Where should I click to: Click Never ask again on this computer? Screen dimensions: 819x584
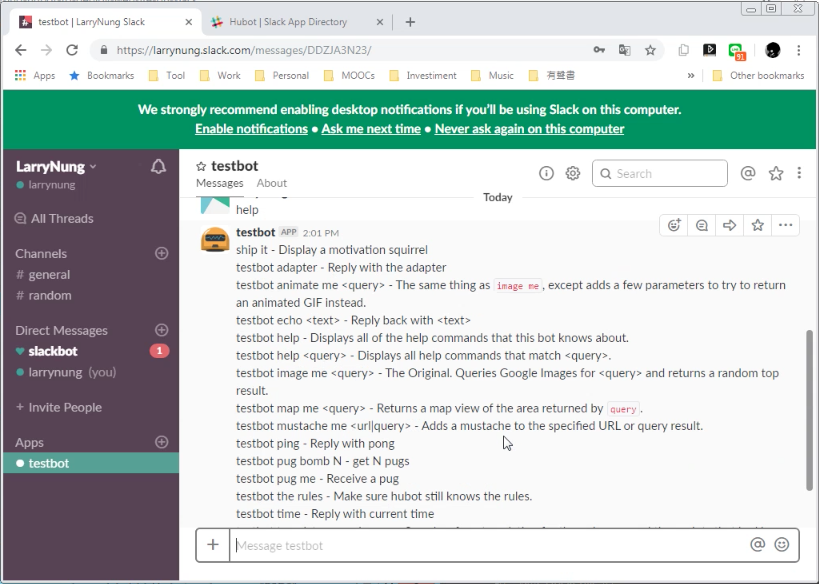(529, 129)
